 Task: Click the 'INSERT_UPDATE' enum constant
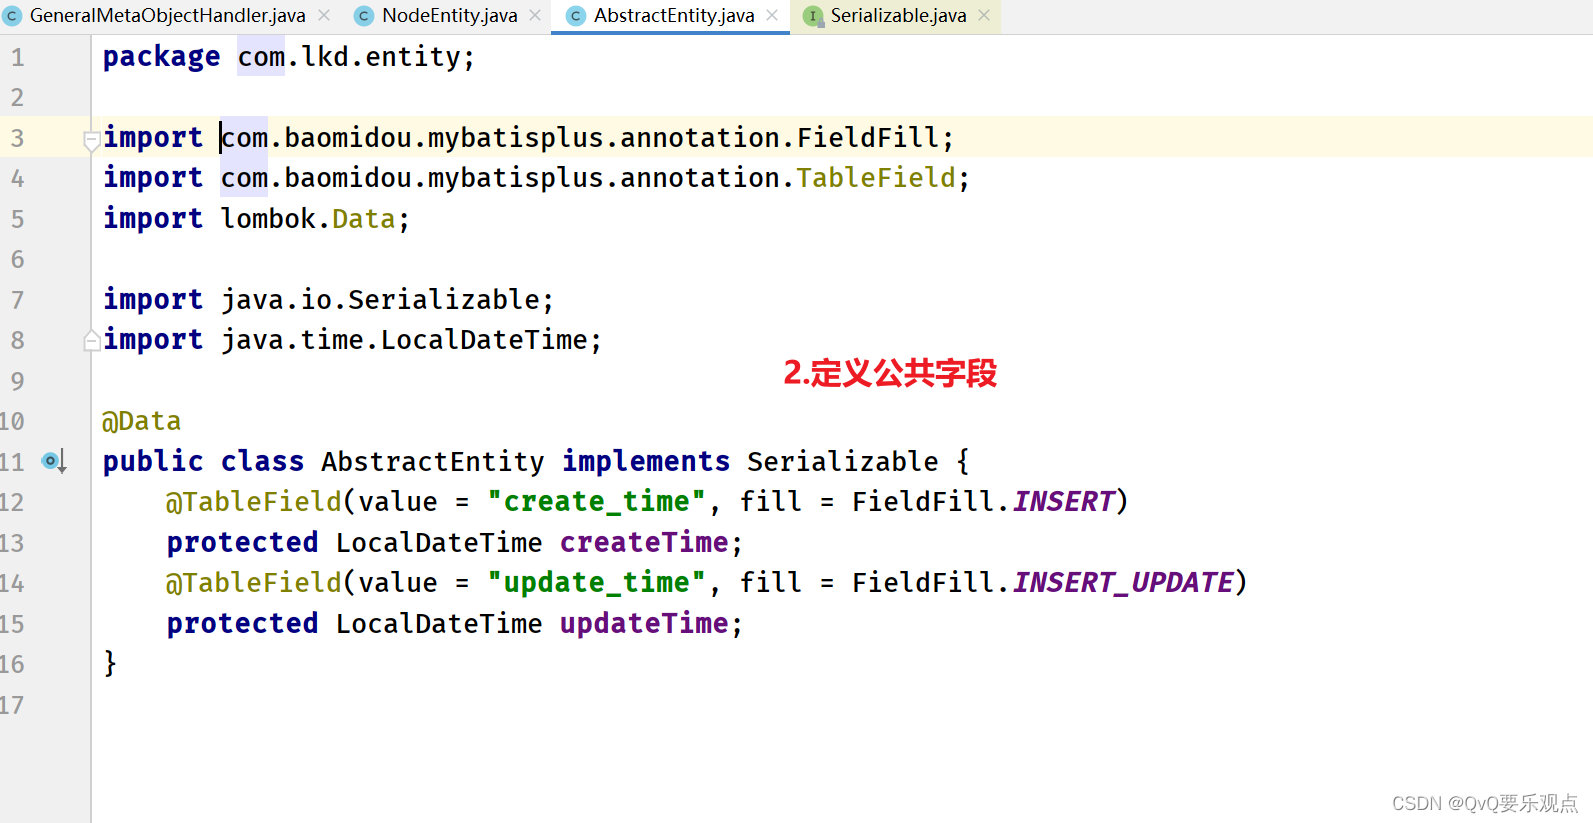click(1124, 583)
